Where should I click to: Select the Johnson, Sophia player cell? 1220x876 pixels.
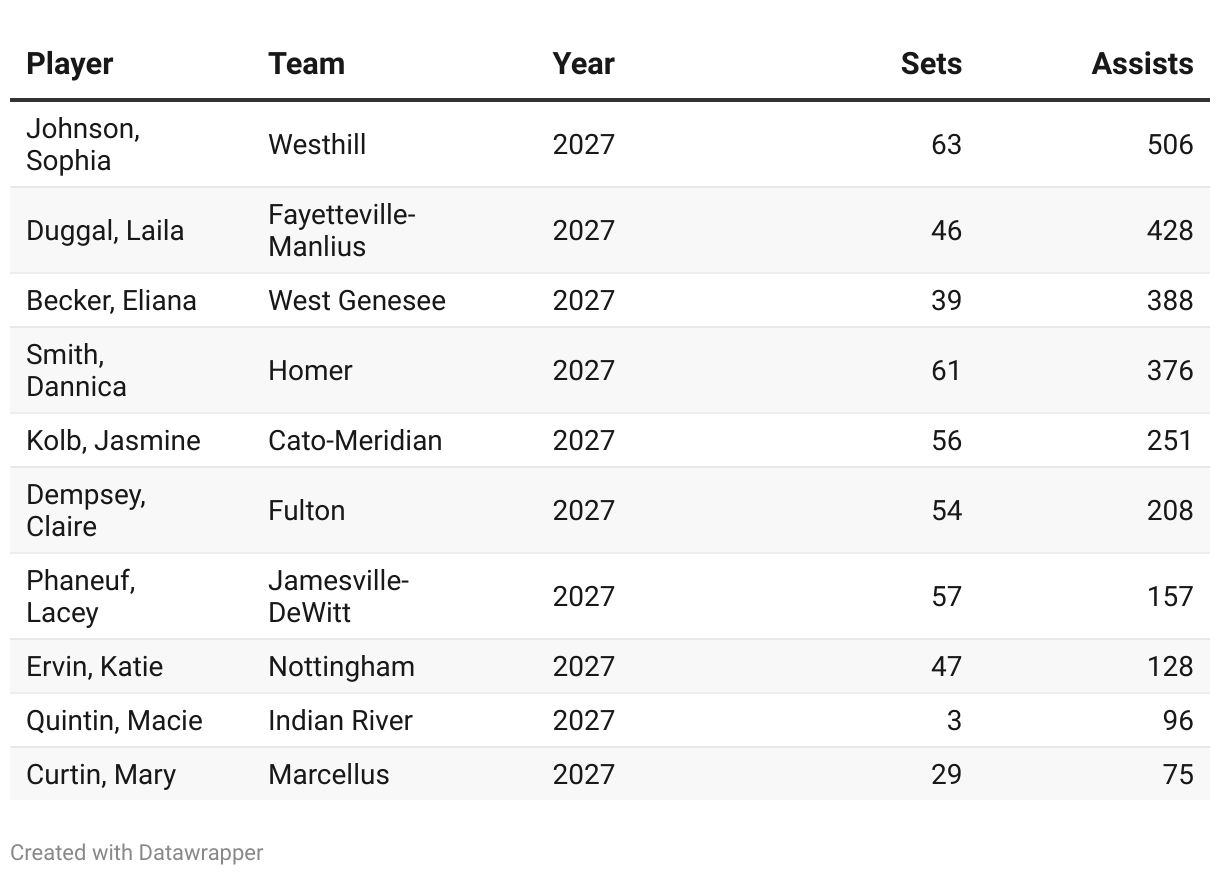(83, 145)
